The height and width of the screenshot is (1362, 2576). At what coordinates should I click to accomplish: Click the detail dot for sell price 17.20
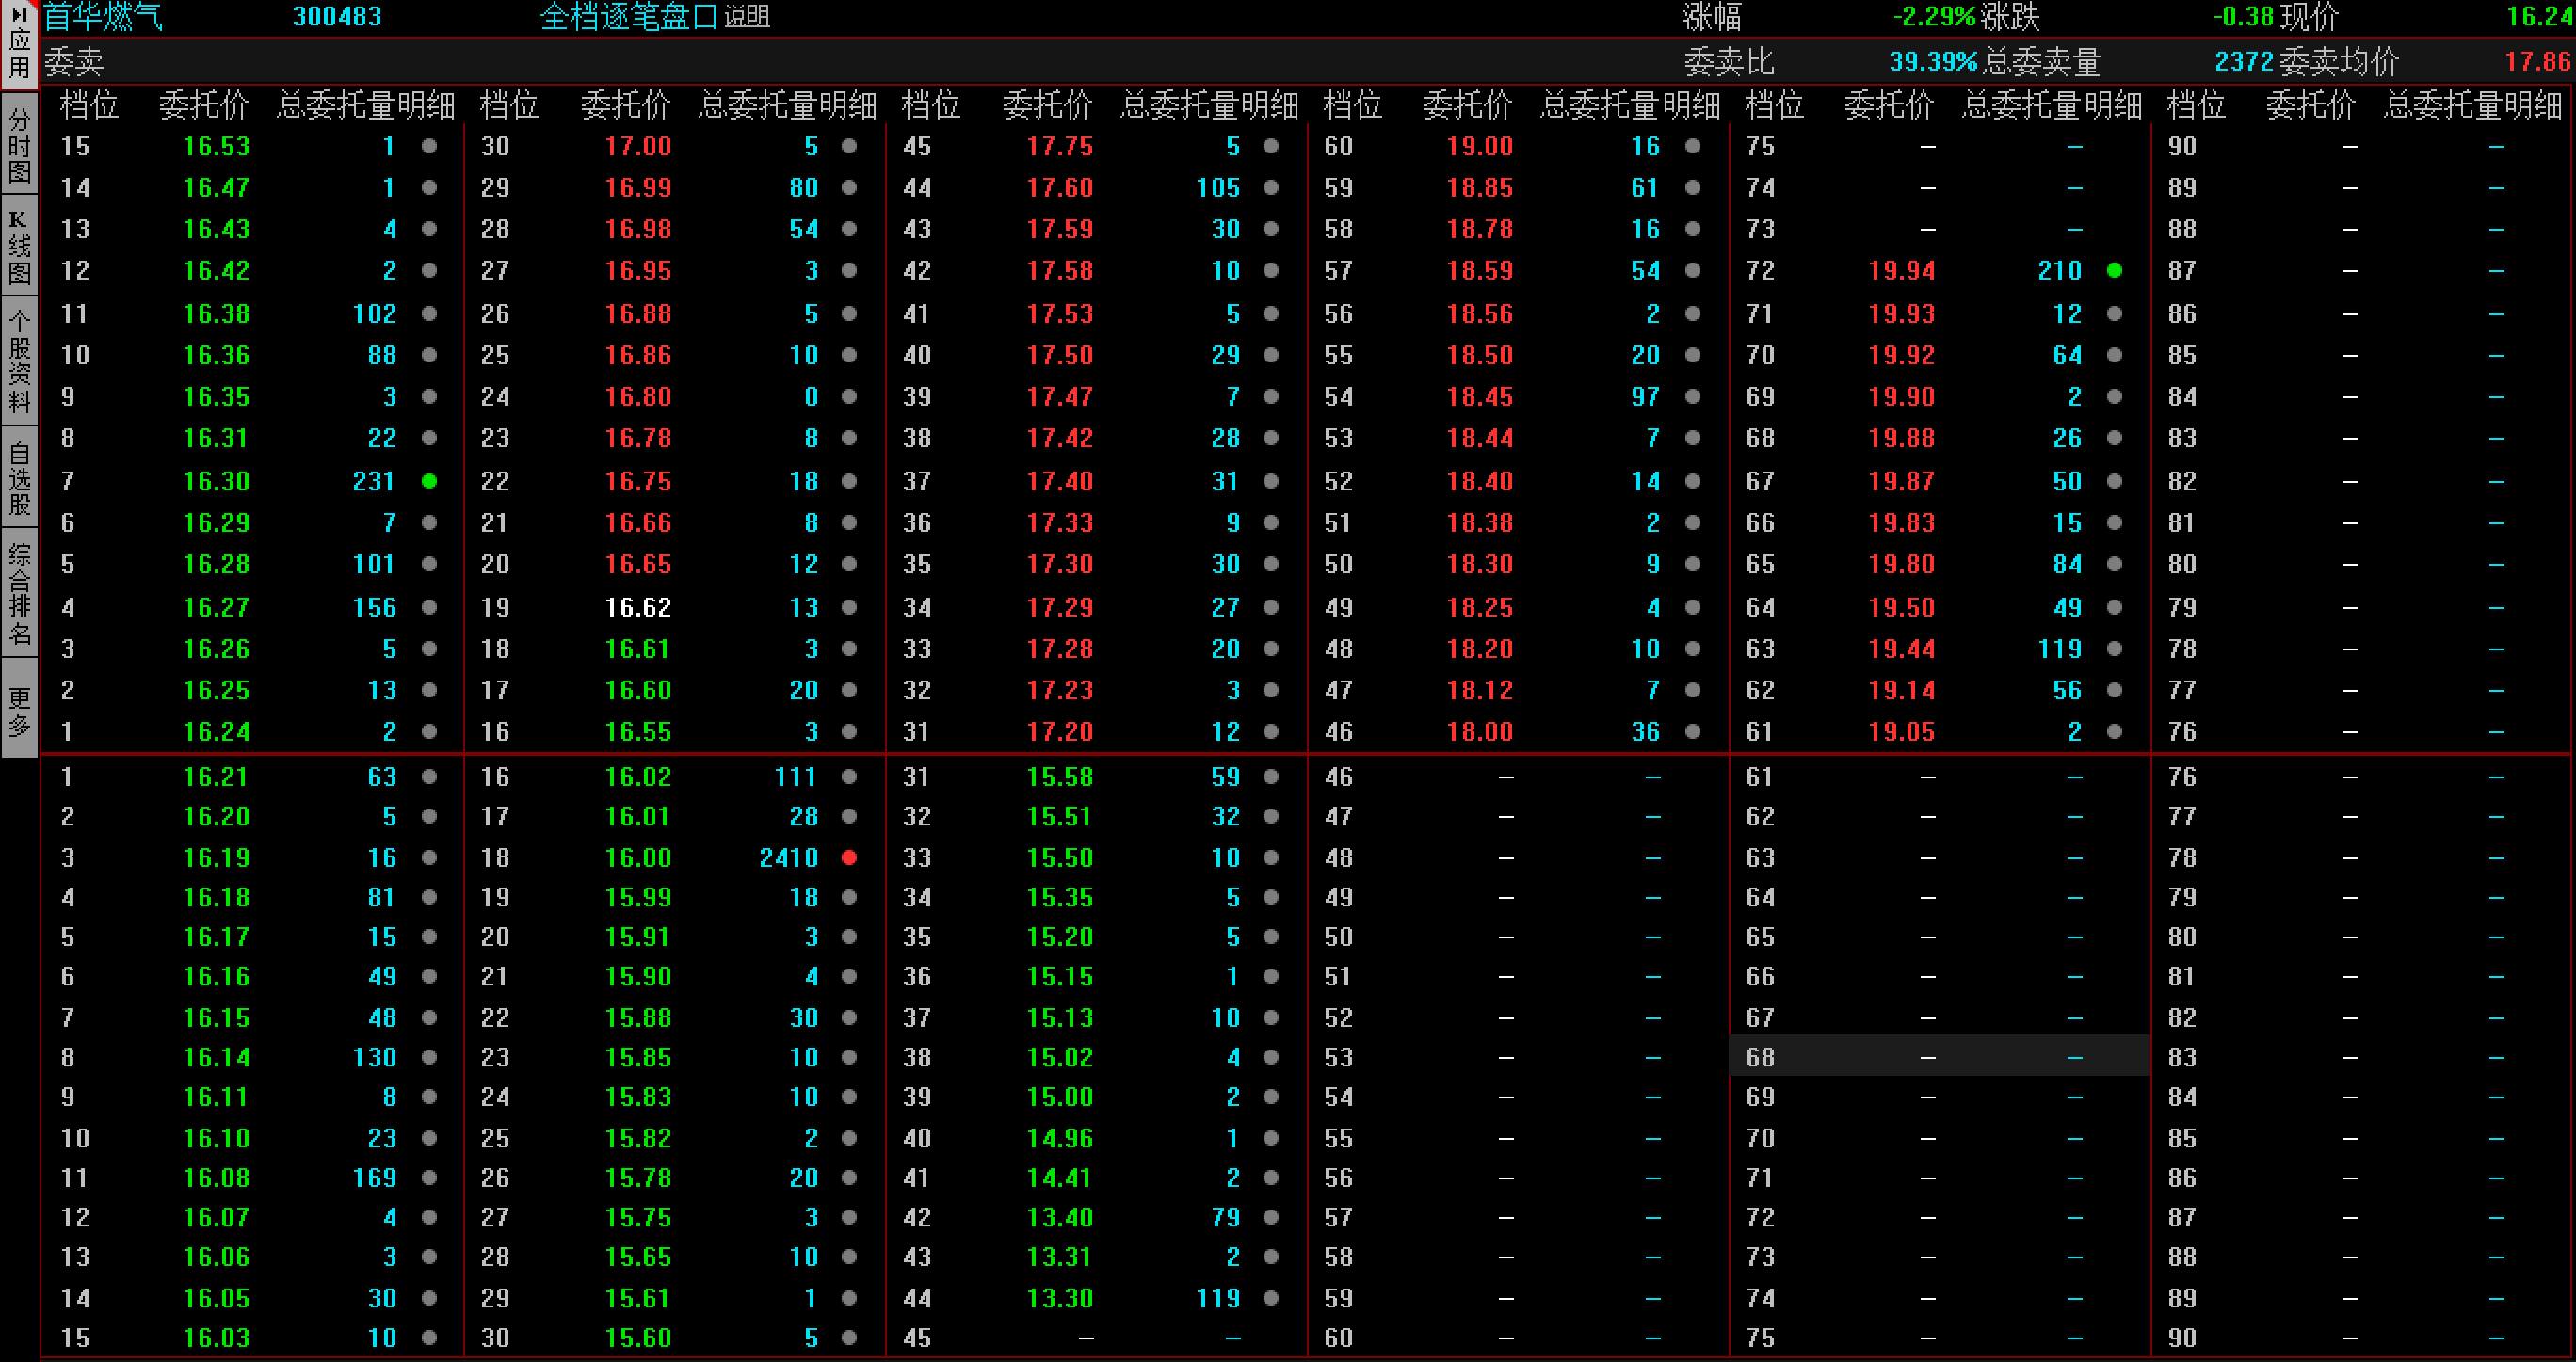[1271, 731]
